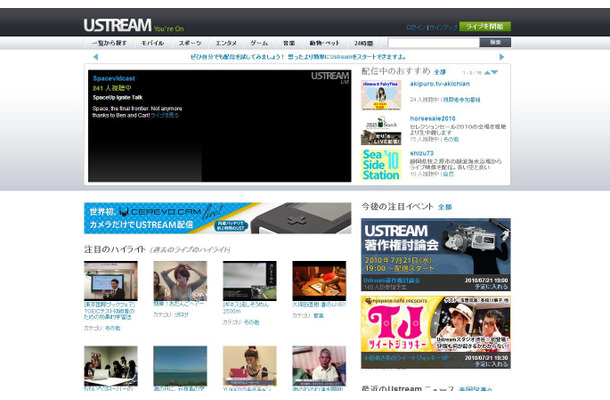Open the sign up link in the header
610x400 pixels.
443,28
